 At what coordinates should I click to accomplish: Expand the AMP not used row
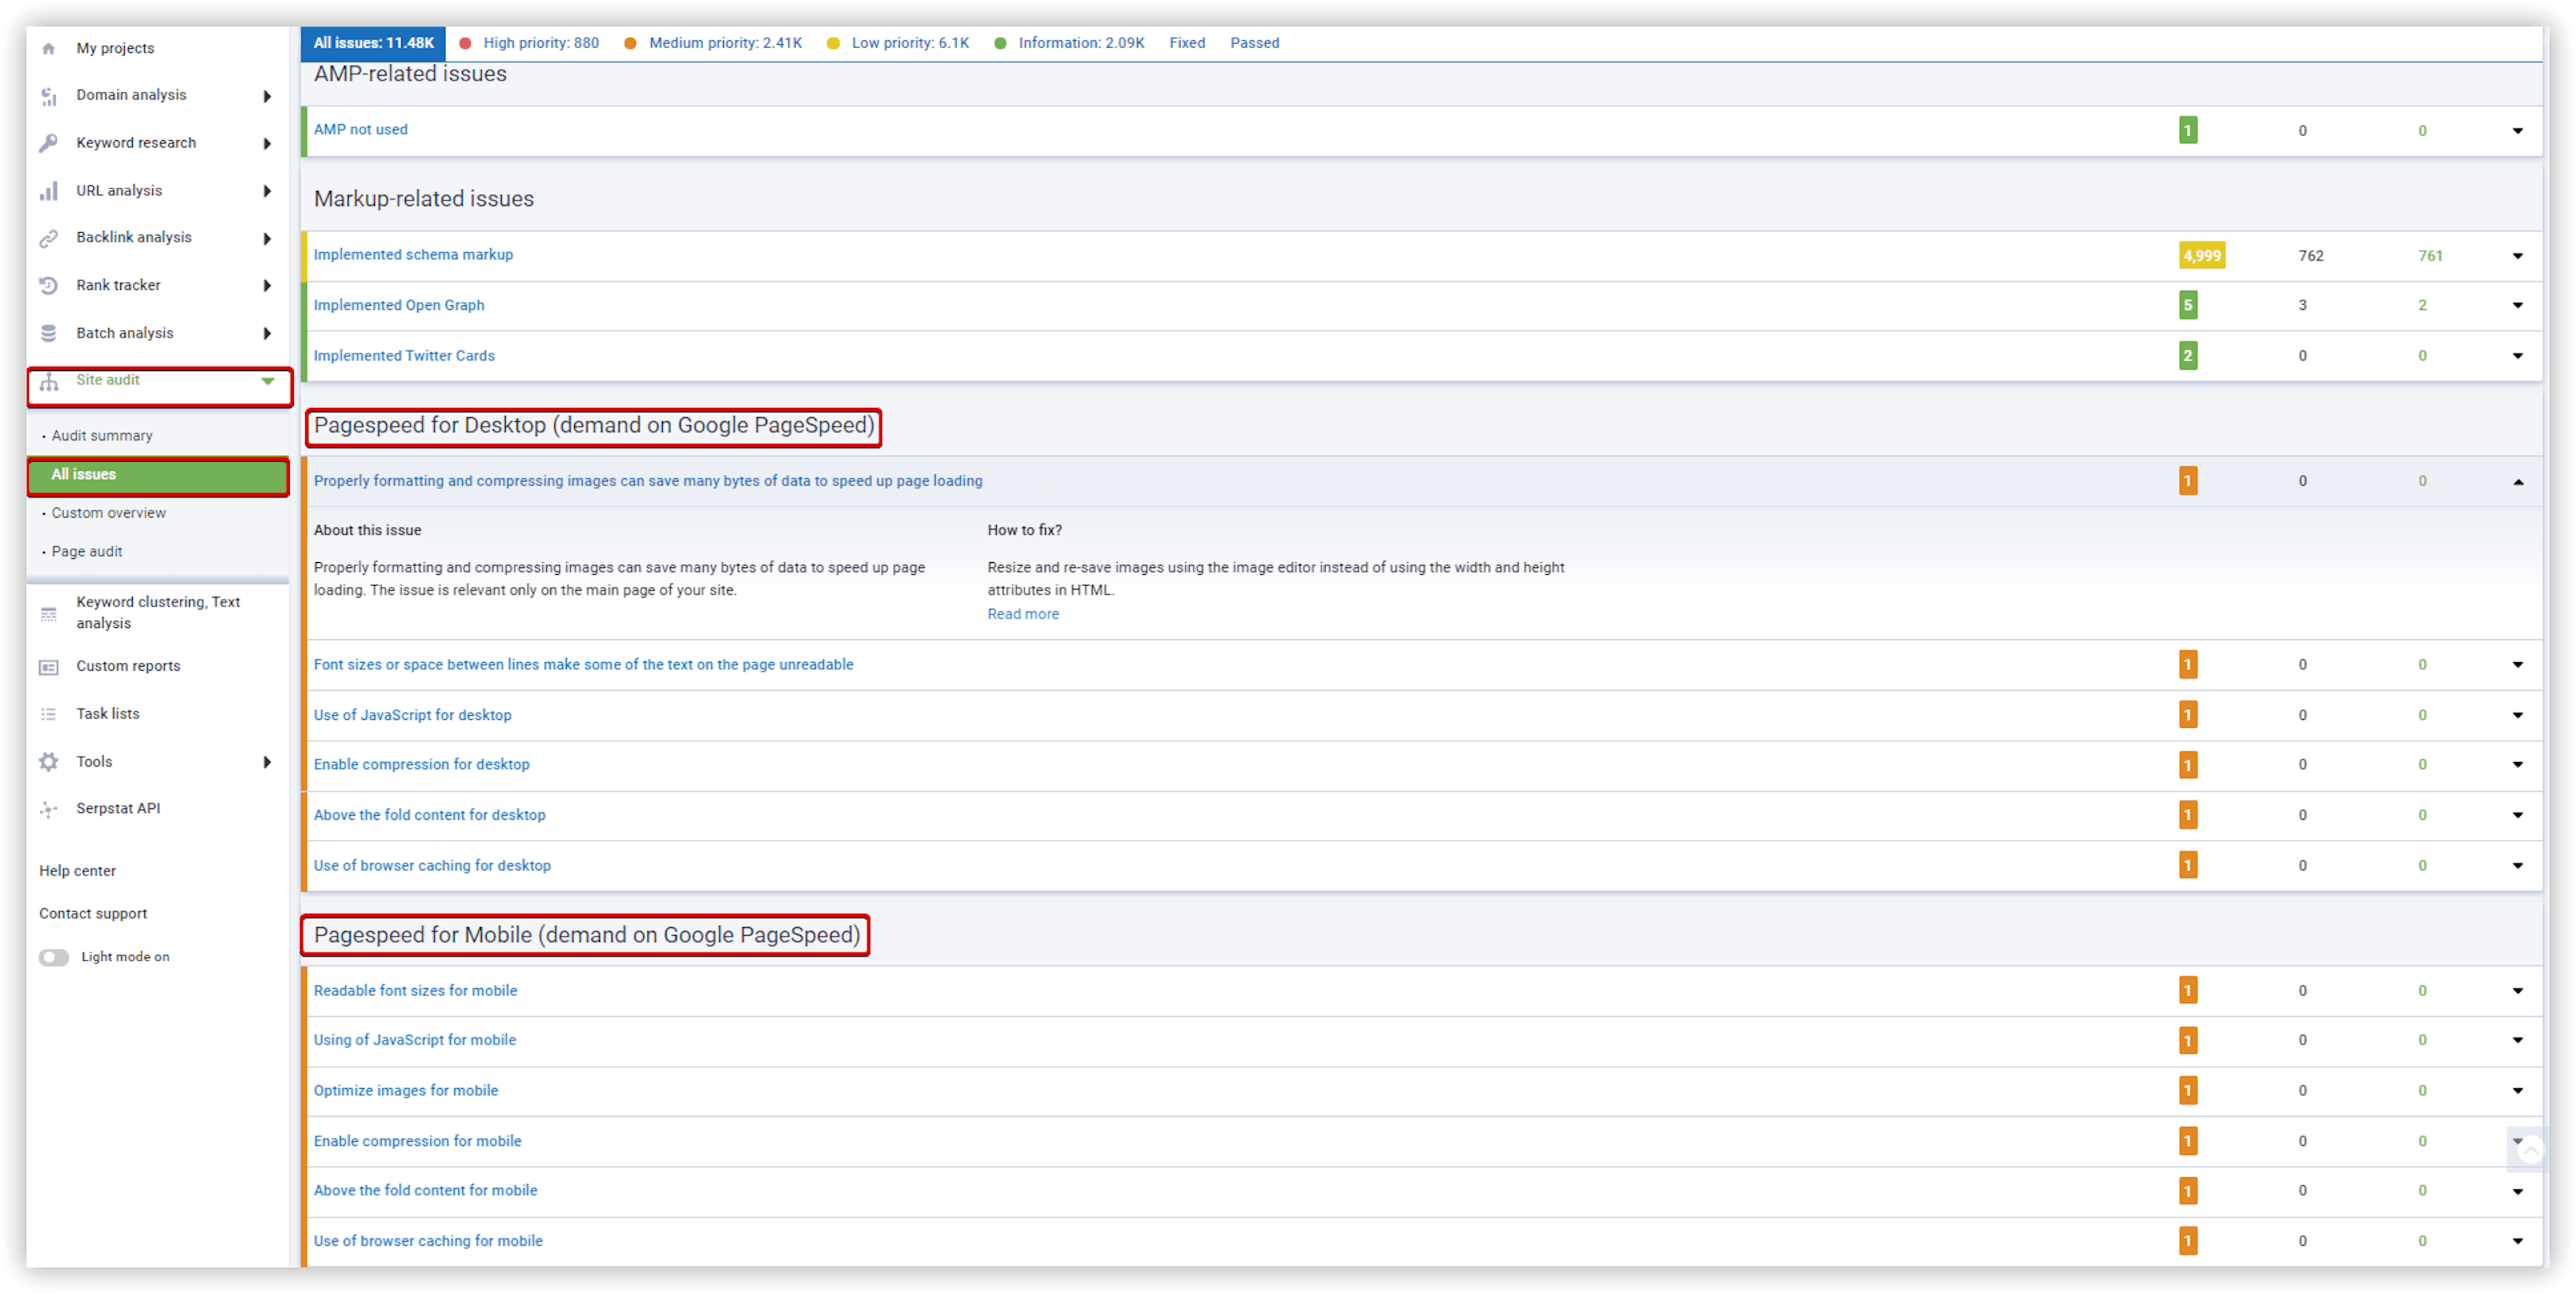2518,131
